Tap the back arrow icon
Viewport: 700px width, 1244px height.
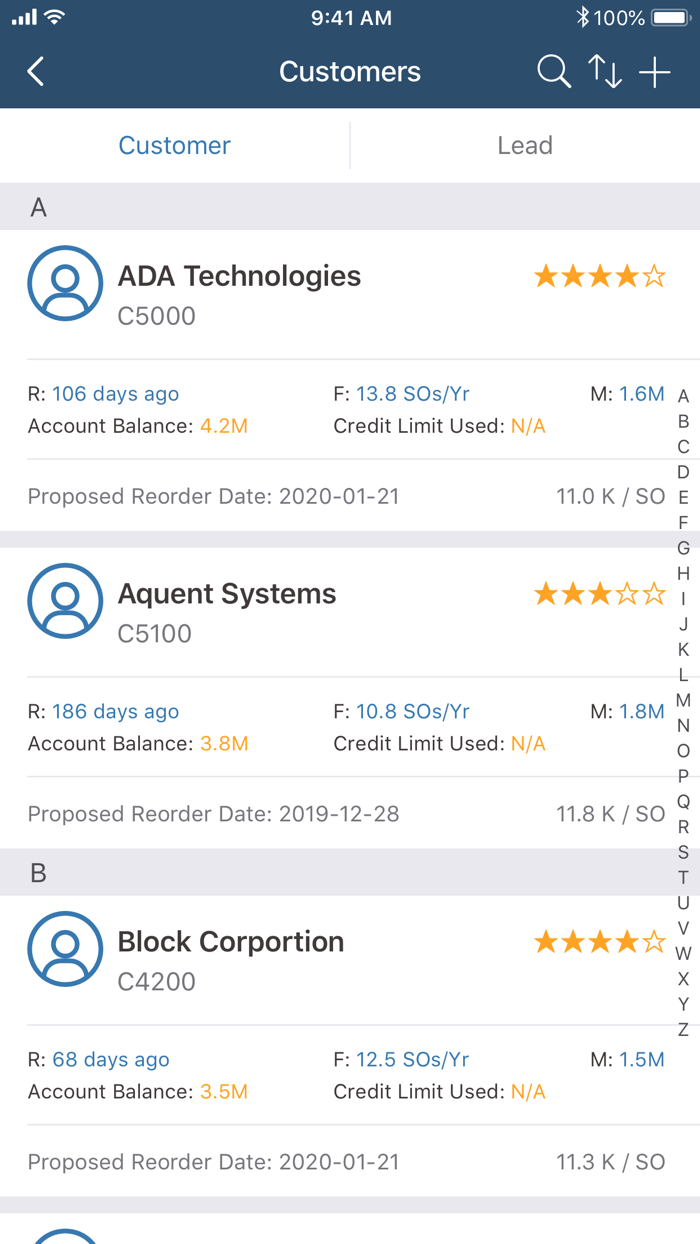[36, 72]
